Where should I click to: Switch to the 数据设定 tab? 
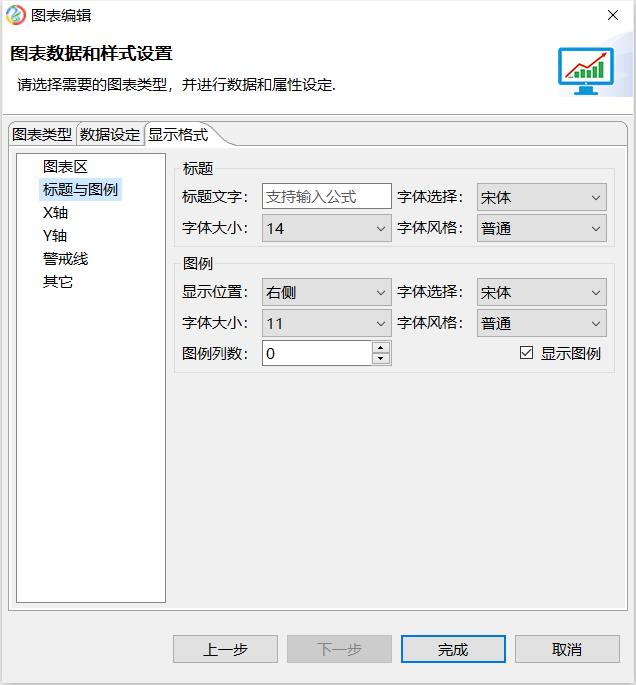point(110,135)
